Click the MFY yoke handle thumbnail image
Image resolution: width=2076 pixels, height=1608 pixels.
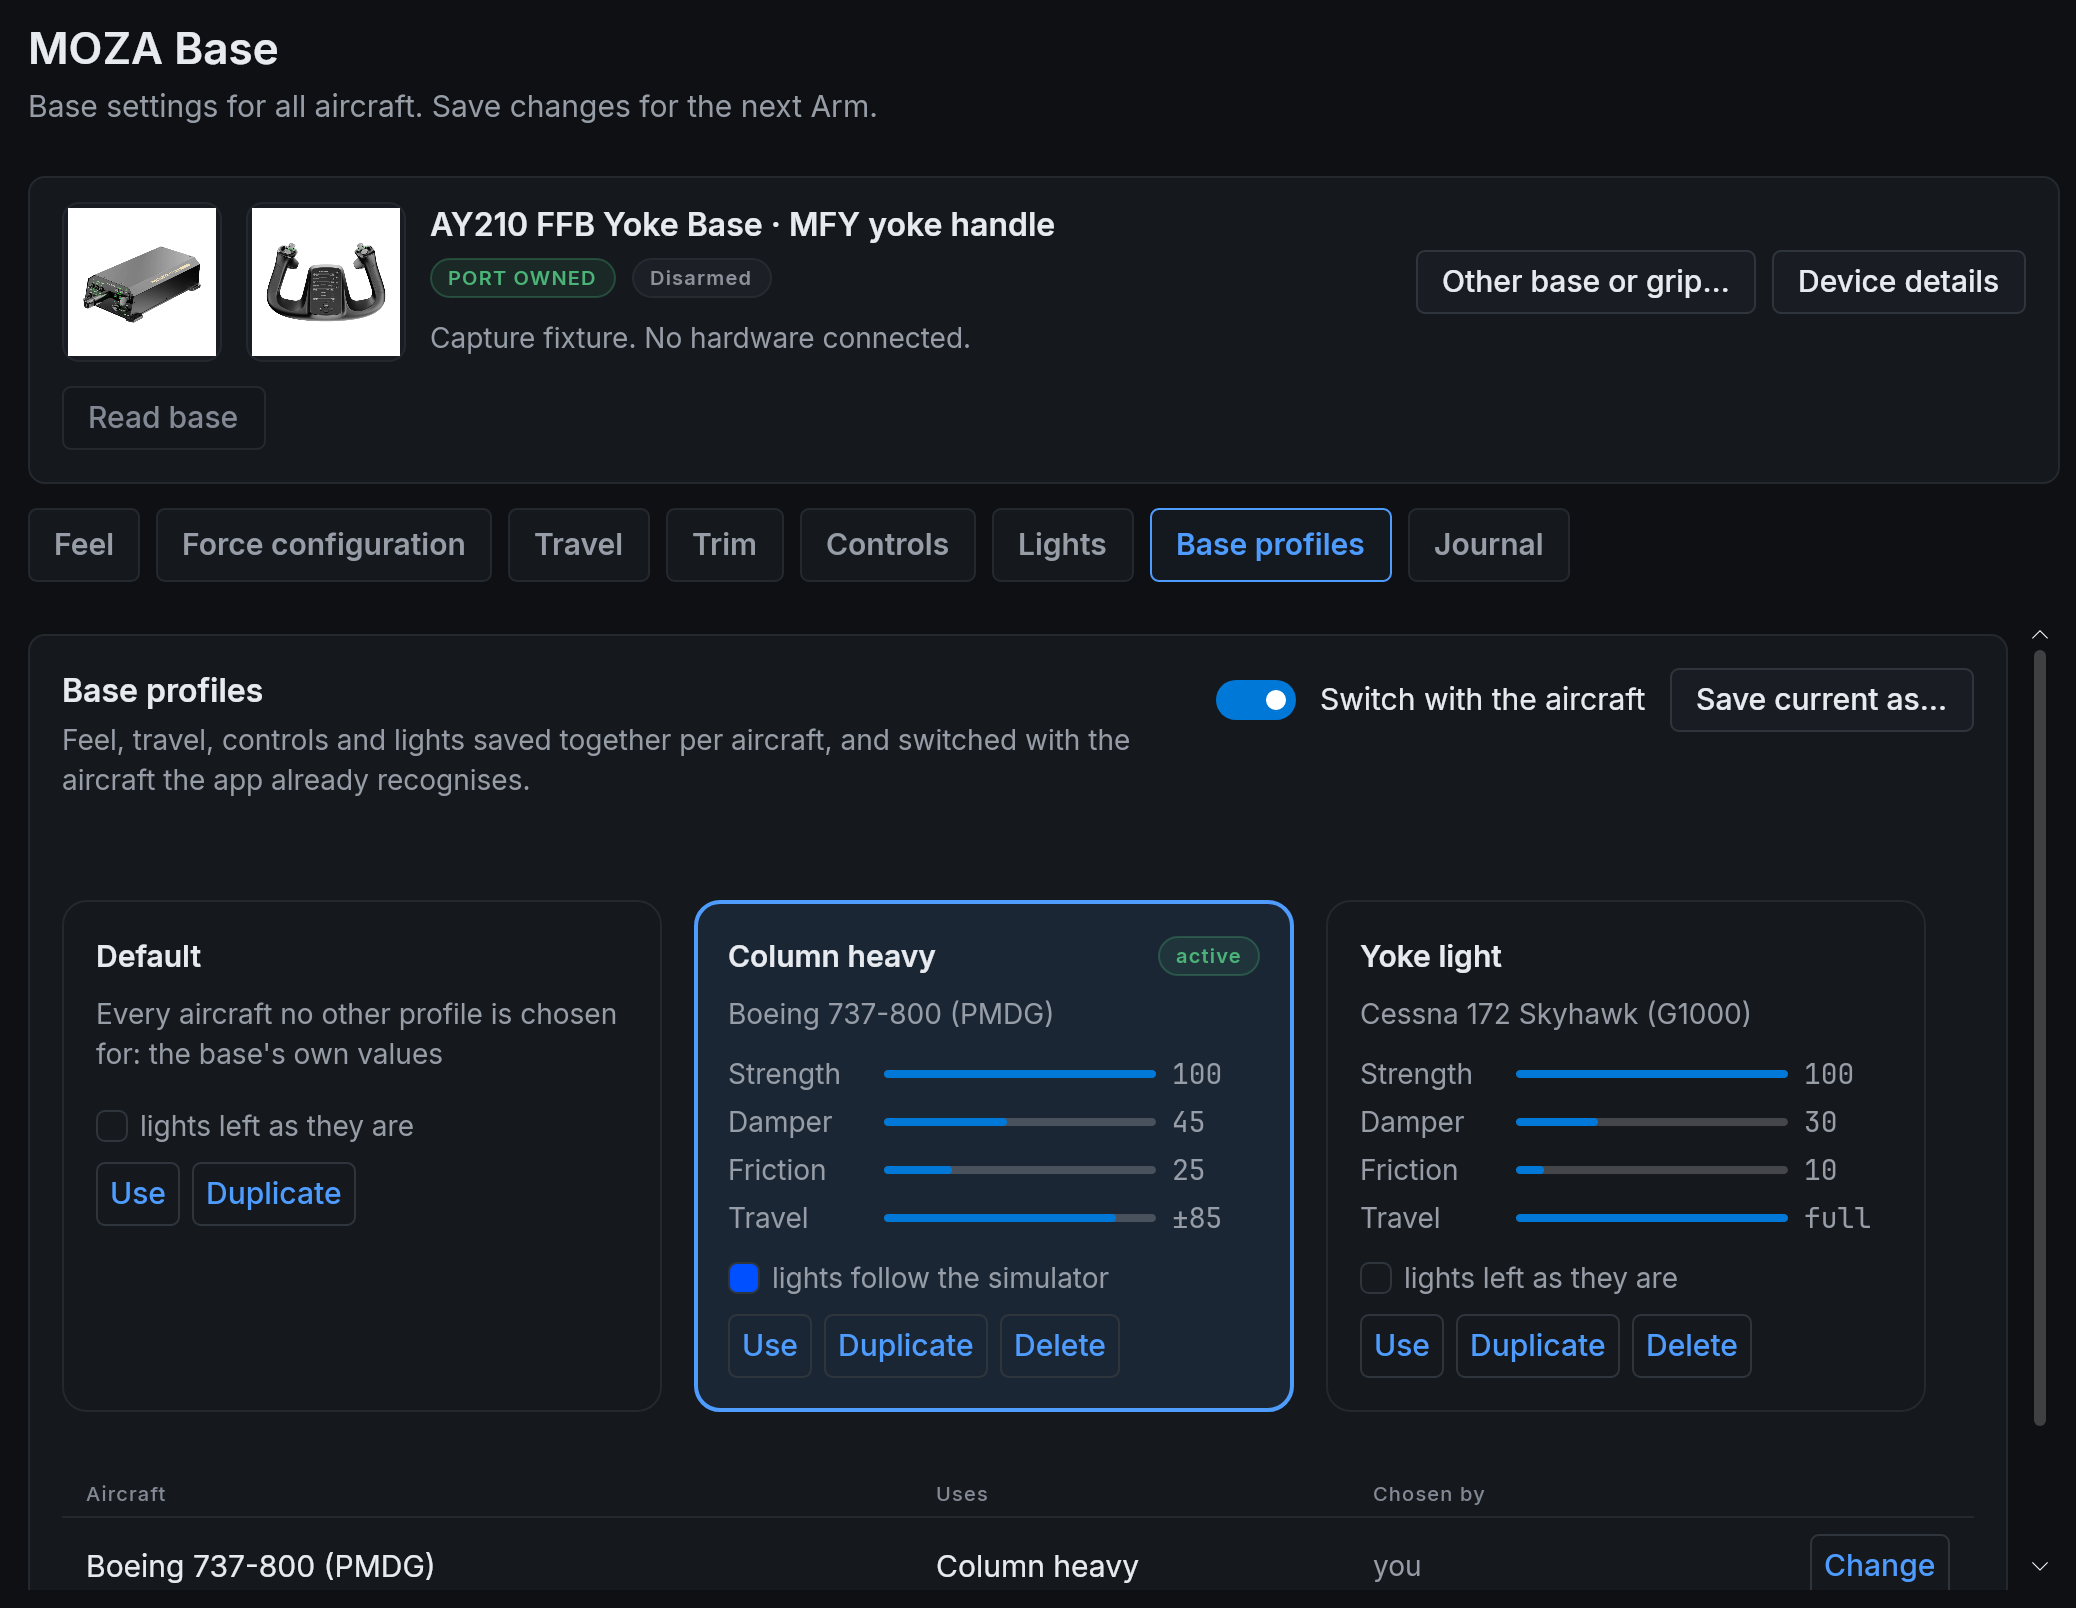coord(326,282)
